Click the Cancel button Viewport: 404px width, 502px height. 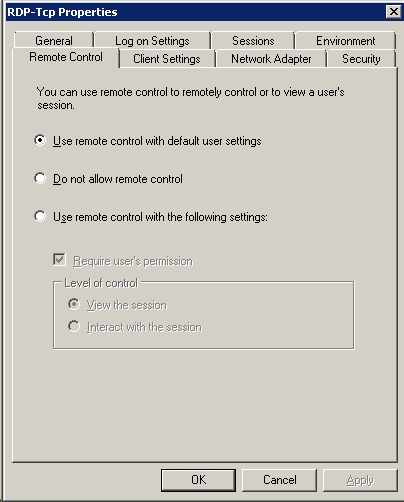click(x=279, y=480)
